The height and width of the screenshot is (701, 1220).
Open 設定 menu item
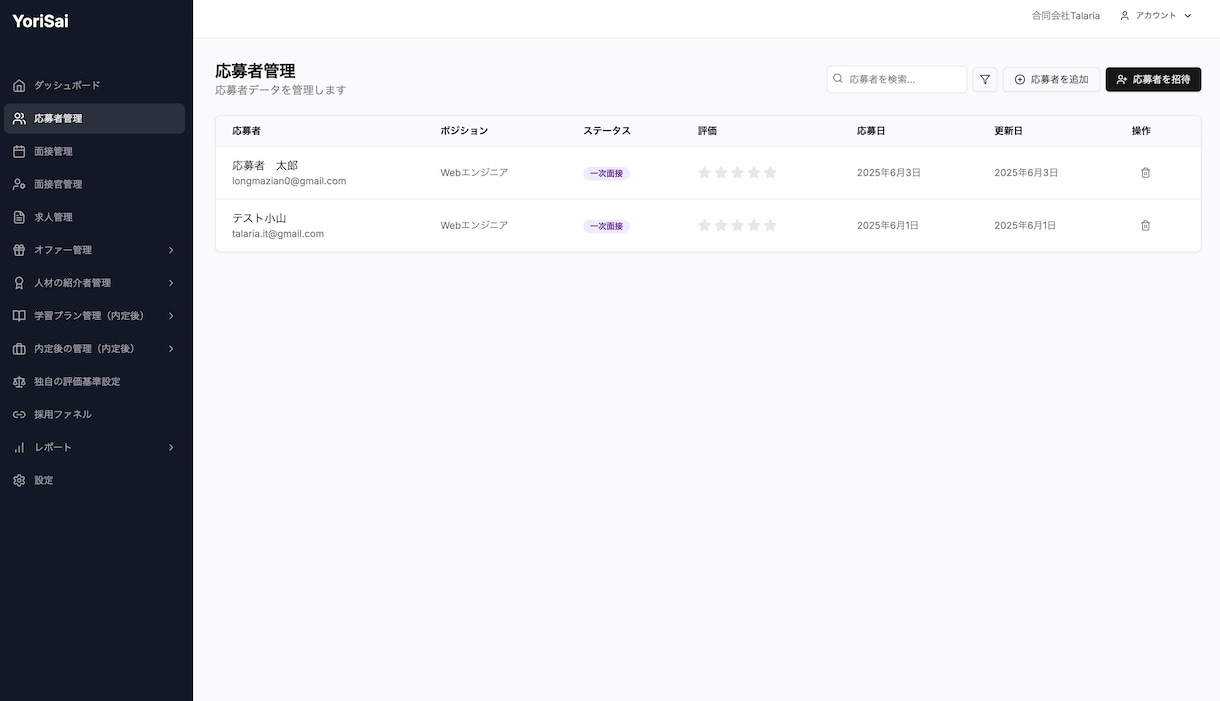point(94,480)
